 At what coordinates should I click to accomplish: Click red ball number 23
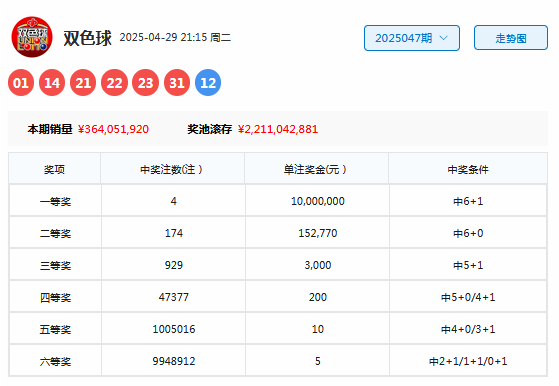click(x=145, y=83)
